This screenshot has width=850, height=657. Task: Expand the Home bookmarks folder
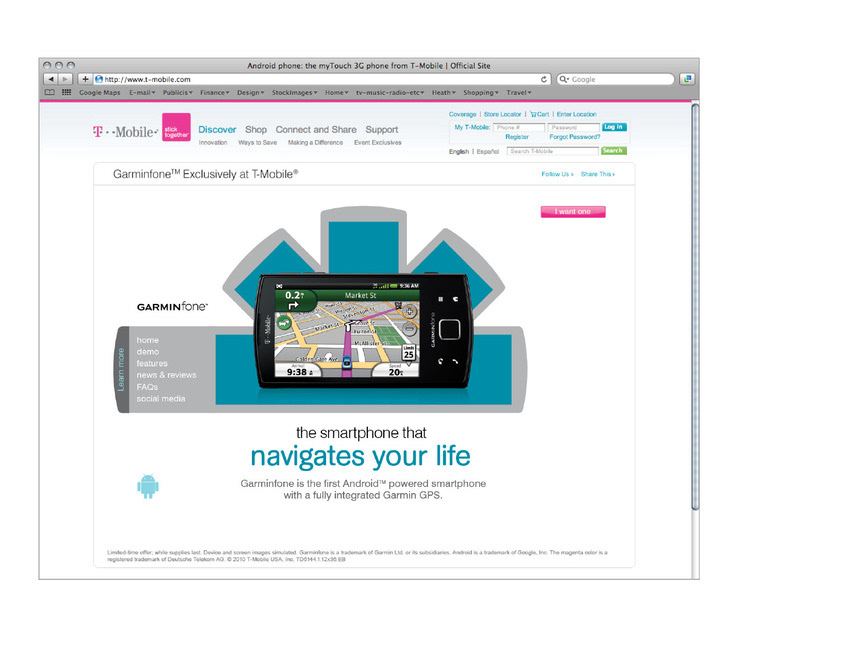(x=337, y=93)
